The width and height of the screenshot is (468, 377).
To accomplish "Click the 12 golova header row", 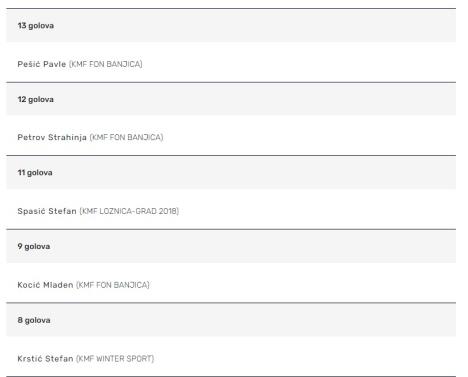I will [231, 99].
